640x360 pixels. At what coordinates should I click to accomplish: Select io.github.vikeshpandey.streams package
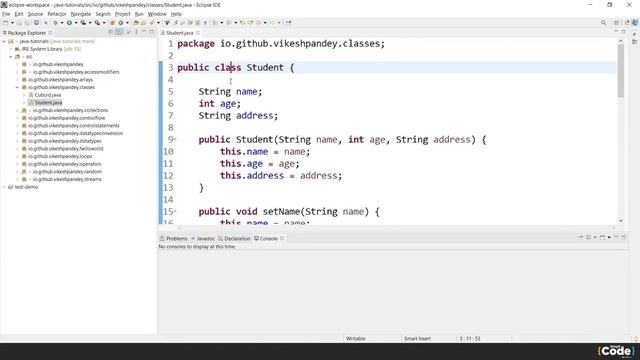(x=67, y=179)
